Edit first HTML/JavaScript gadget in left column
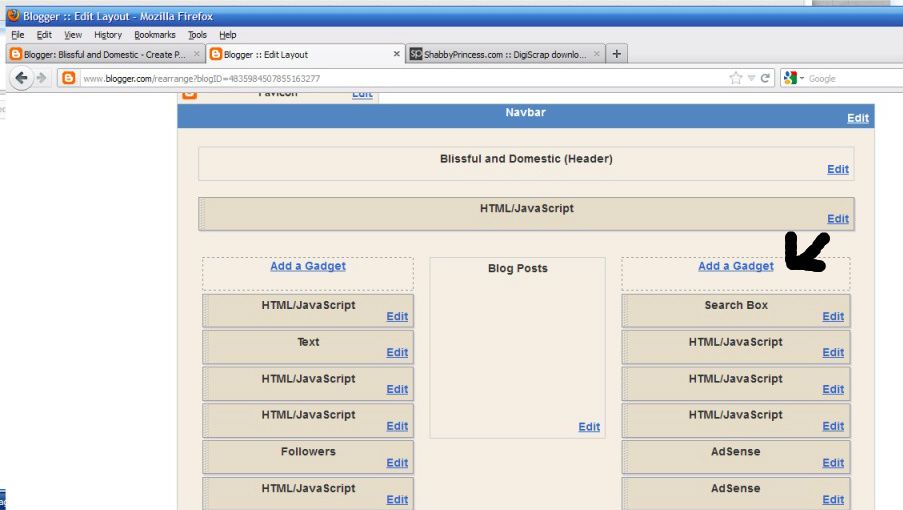903x510 pixels. (x=397, y=316)
